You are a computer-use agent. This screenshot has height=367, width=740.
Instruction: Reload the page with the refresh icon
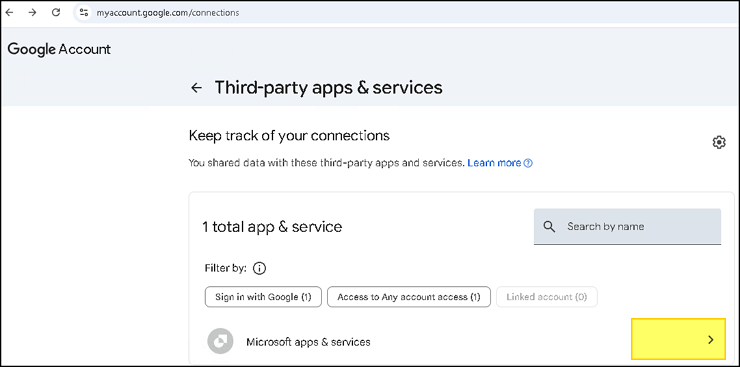[56, 13]
